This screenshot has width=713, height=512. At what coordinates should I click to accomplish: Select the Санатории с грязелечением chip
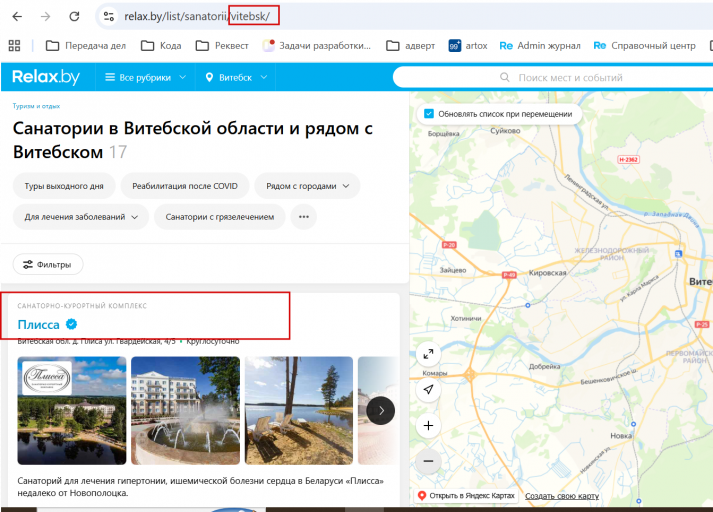[220, 217]
